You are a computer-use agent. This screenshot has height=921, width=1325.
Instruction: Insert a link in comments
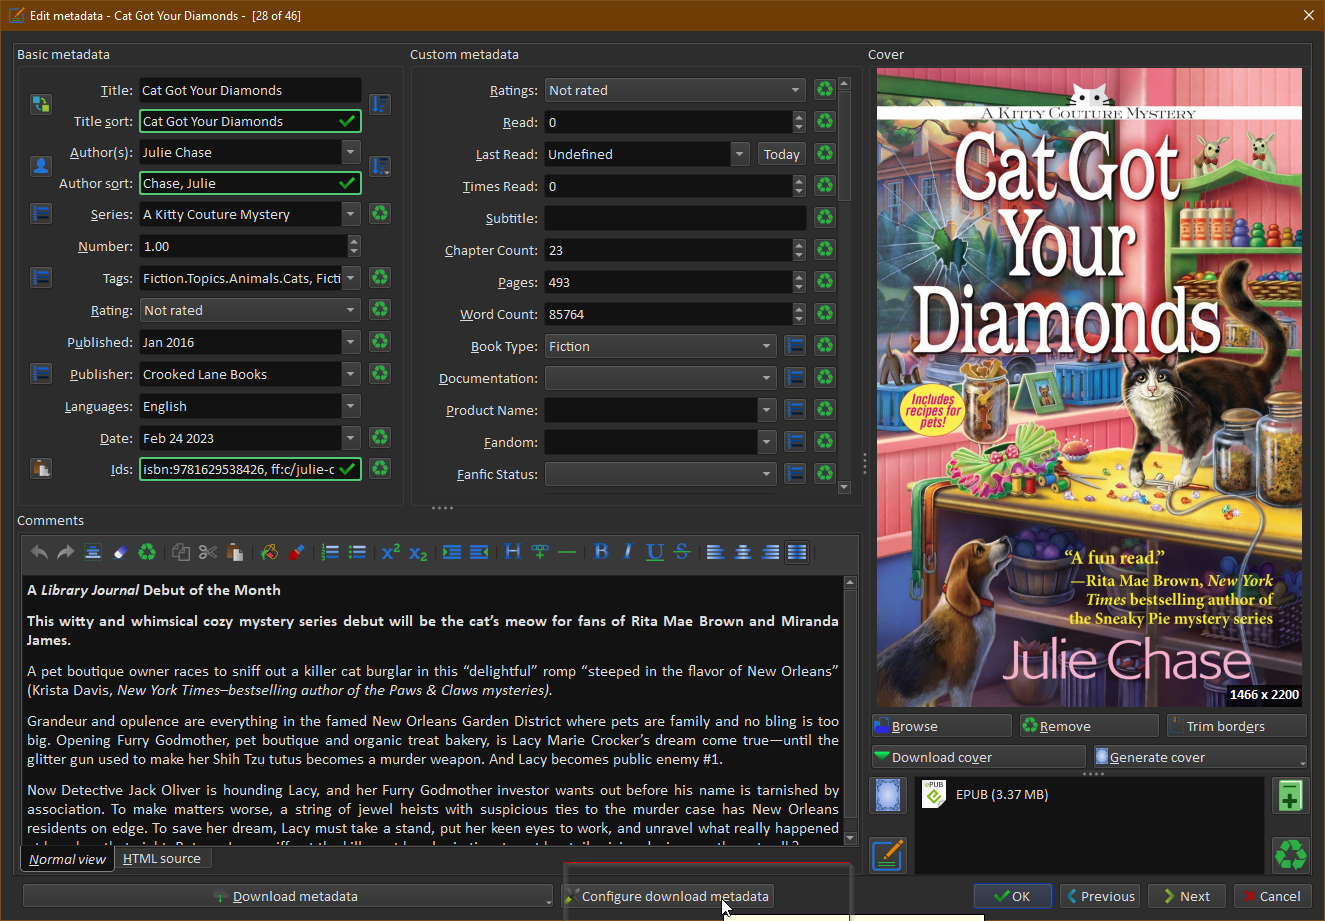tap(540, 552)
